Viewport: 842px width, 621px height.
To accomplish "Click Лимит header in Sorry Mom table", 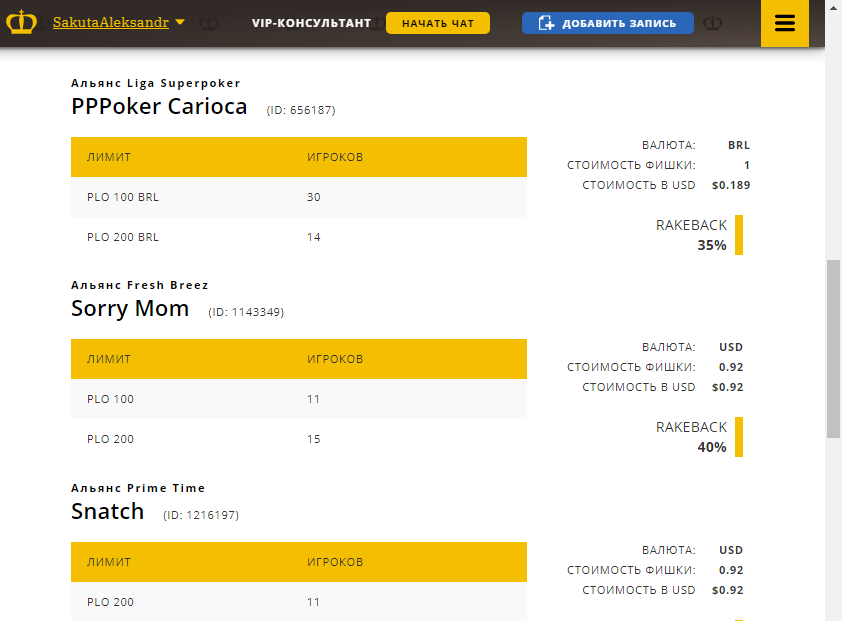I will [x=109, y=359].
